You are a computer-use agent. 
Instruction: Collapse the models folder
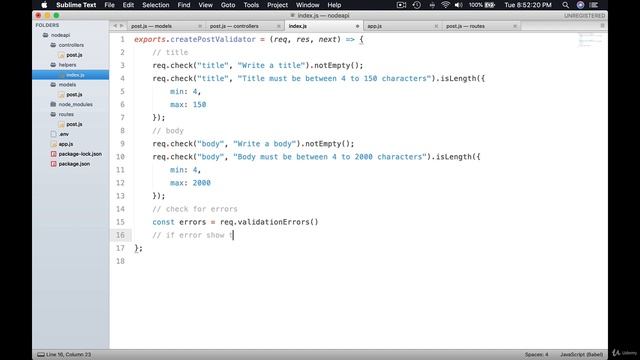53,84
